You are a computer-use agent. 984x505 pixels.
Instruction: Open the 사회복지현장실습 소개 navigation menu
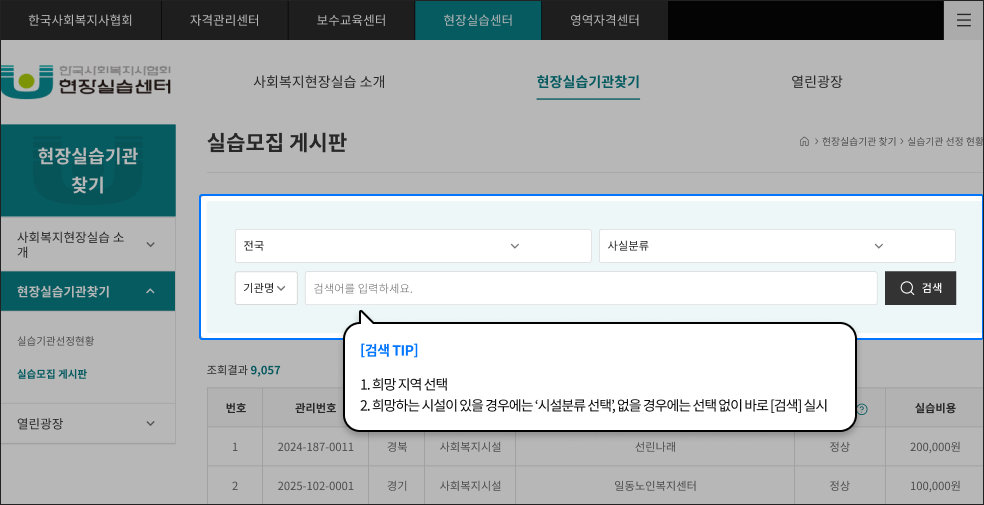(x=319, y=82)
